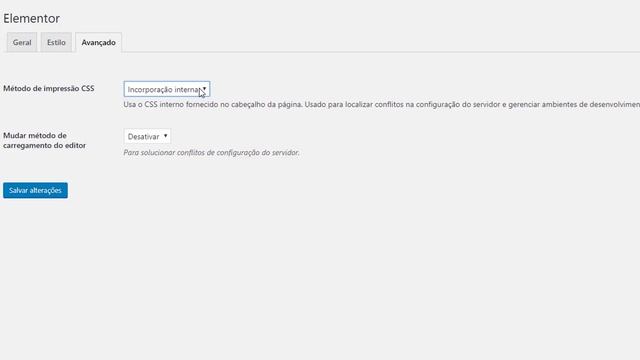Open the Estilo tab

point(56,42)
